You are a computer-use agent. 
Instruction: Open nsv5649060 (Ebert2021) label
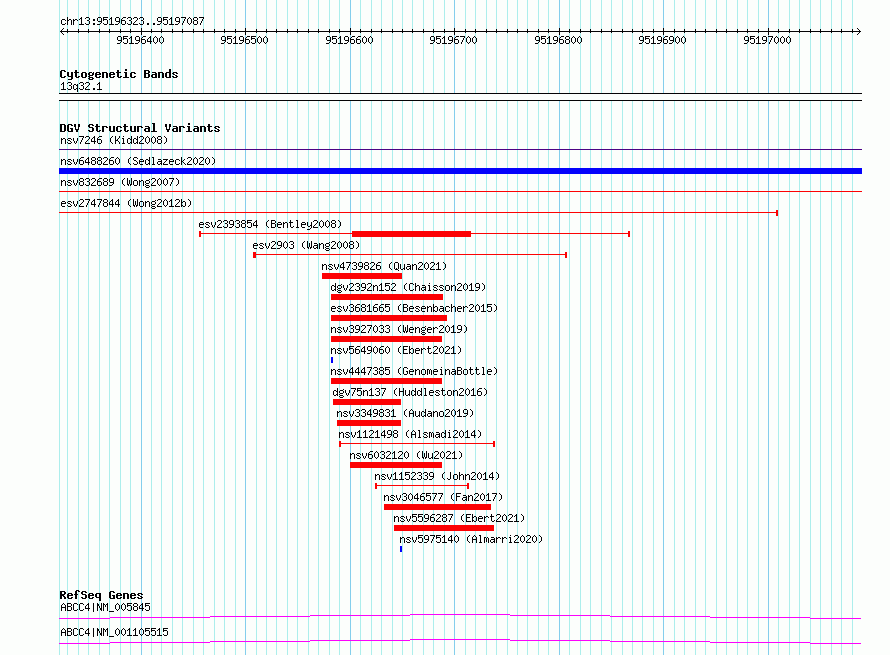(396, 350)
